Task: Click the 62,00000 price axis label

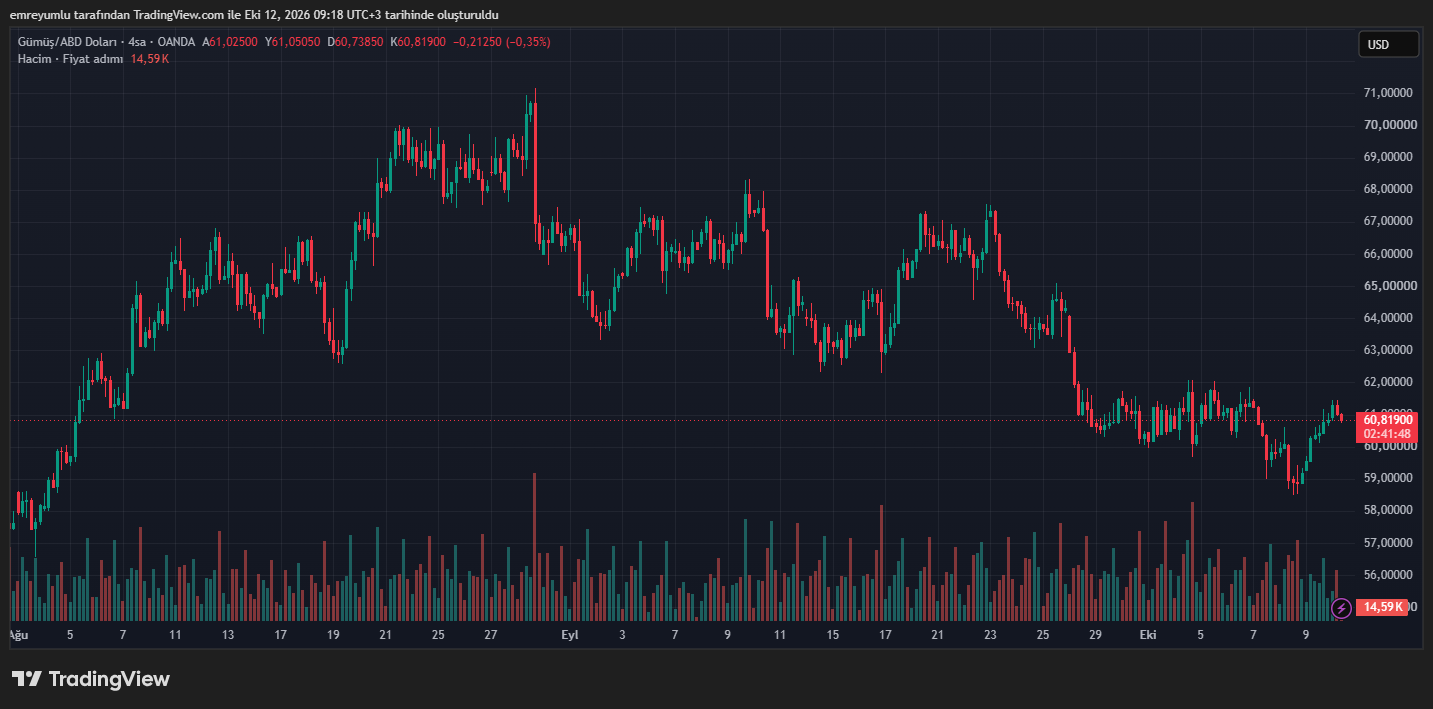Action: [x=1387, y=382]
